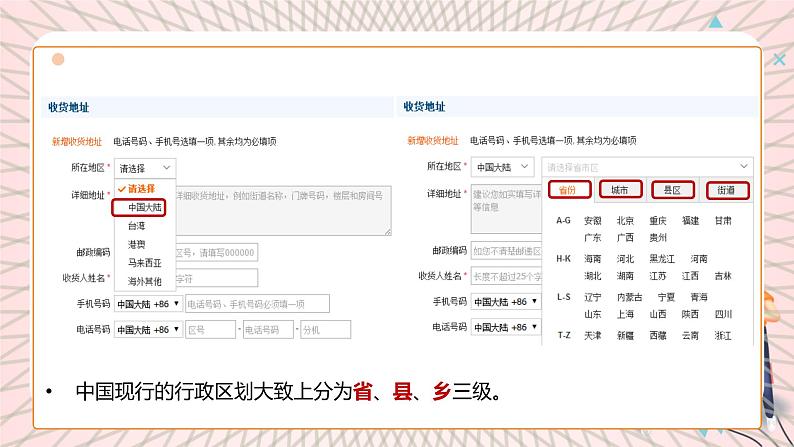794x447 pixels.
Task: Select 青海 province
Action: pos(699,297)
